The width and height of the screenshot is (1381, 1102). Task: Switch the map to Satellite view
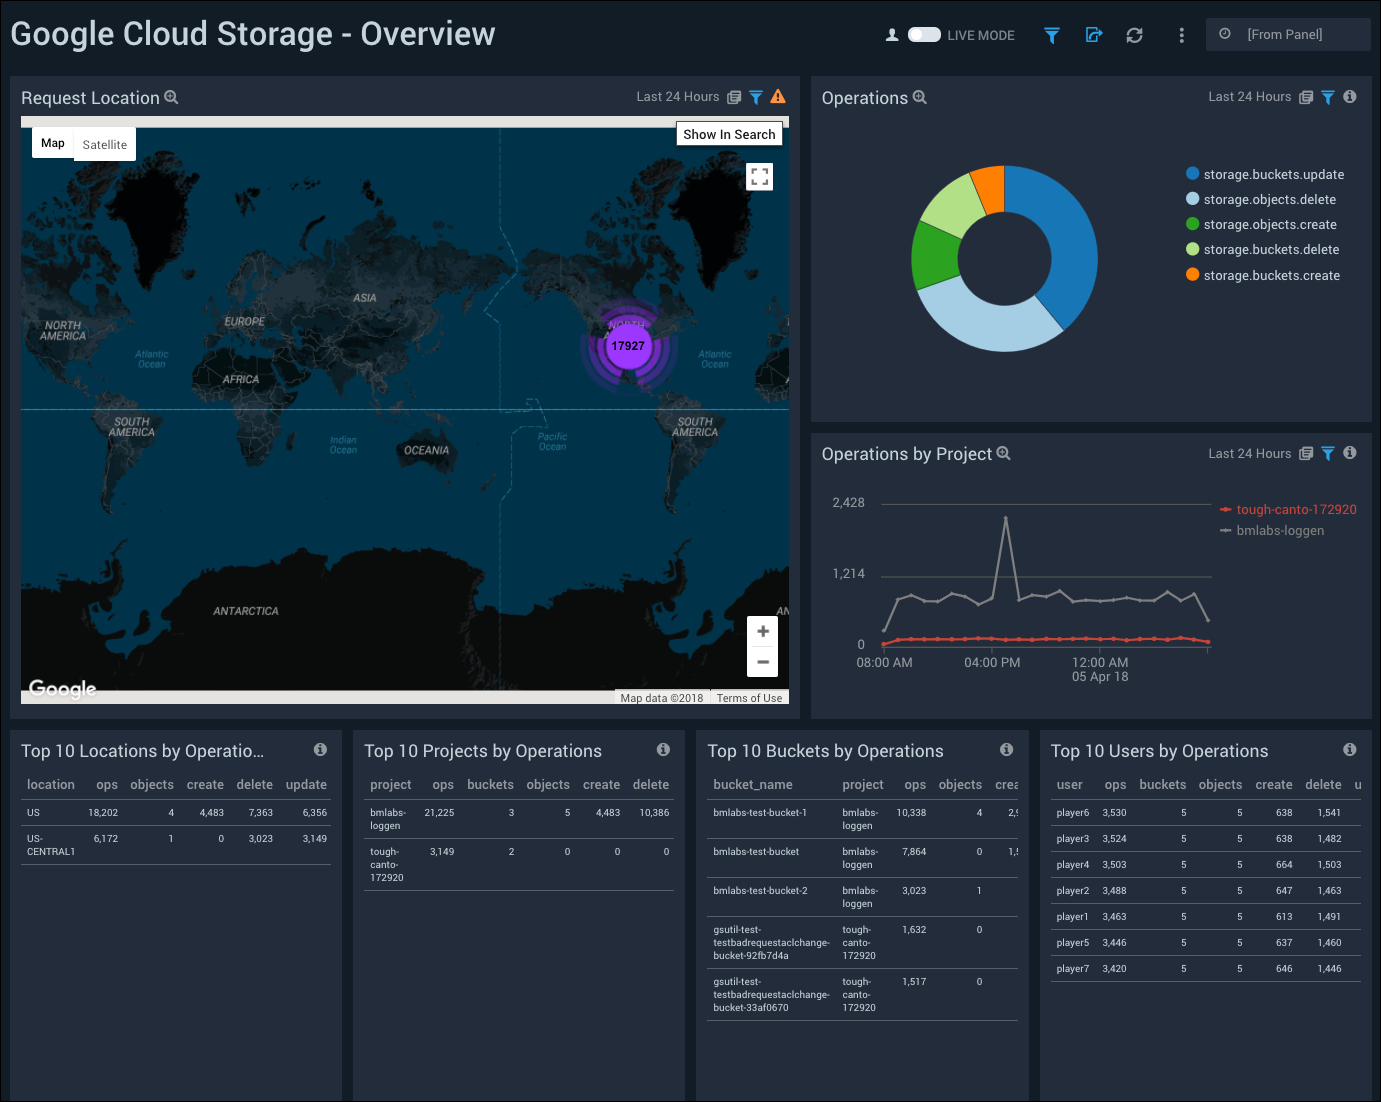pos(105,145)
